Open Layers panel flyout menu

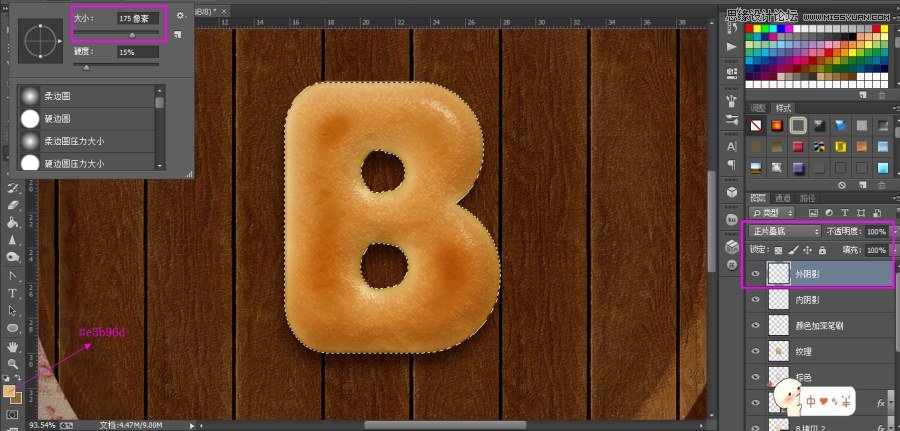(895, 198)
